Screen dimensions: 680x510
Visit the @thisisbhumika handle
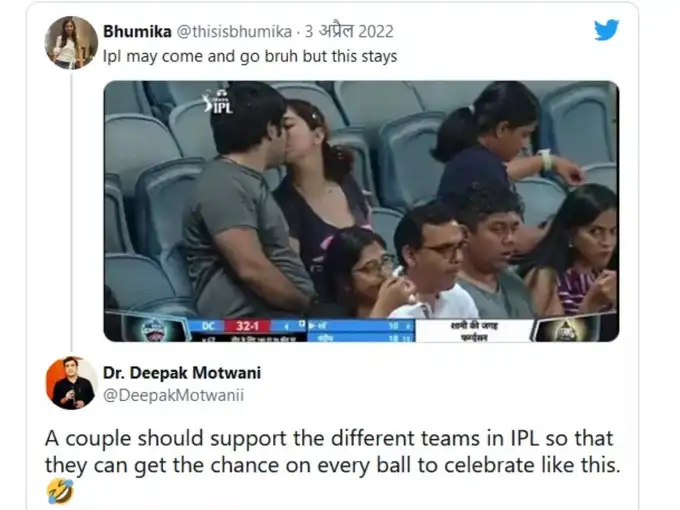234,32
